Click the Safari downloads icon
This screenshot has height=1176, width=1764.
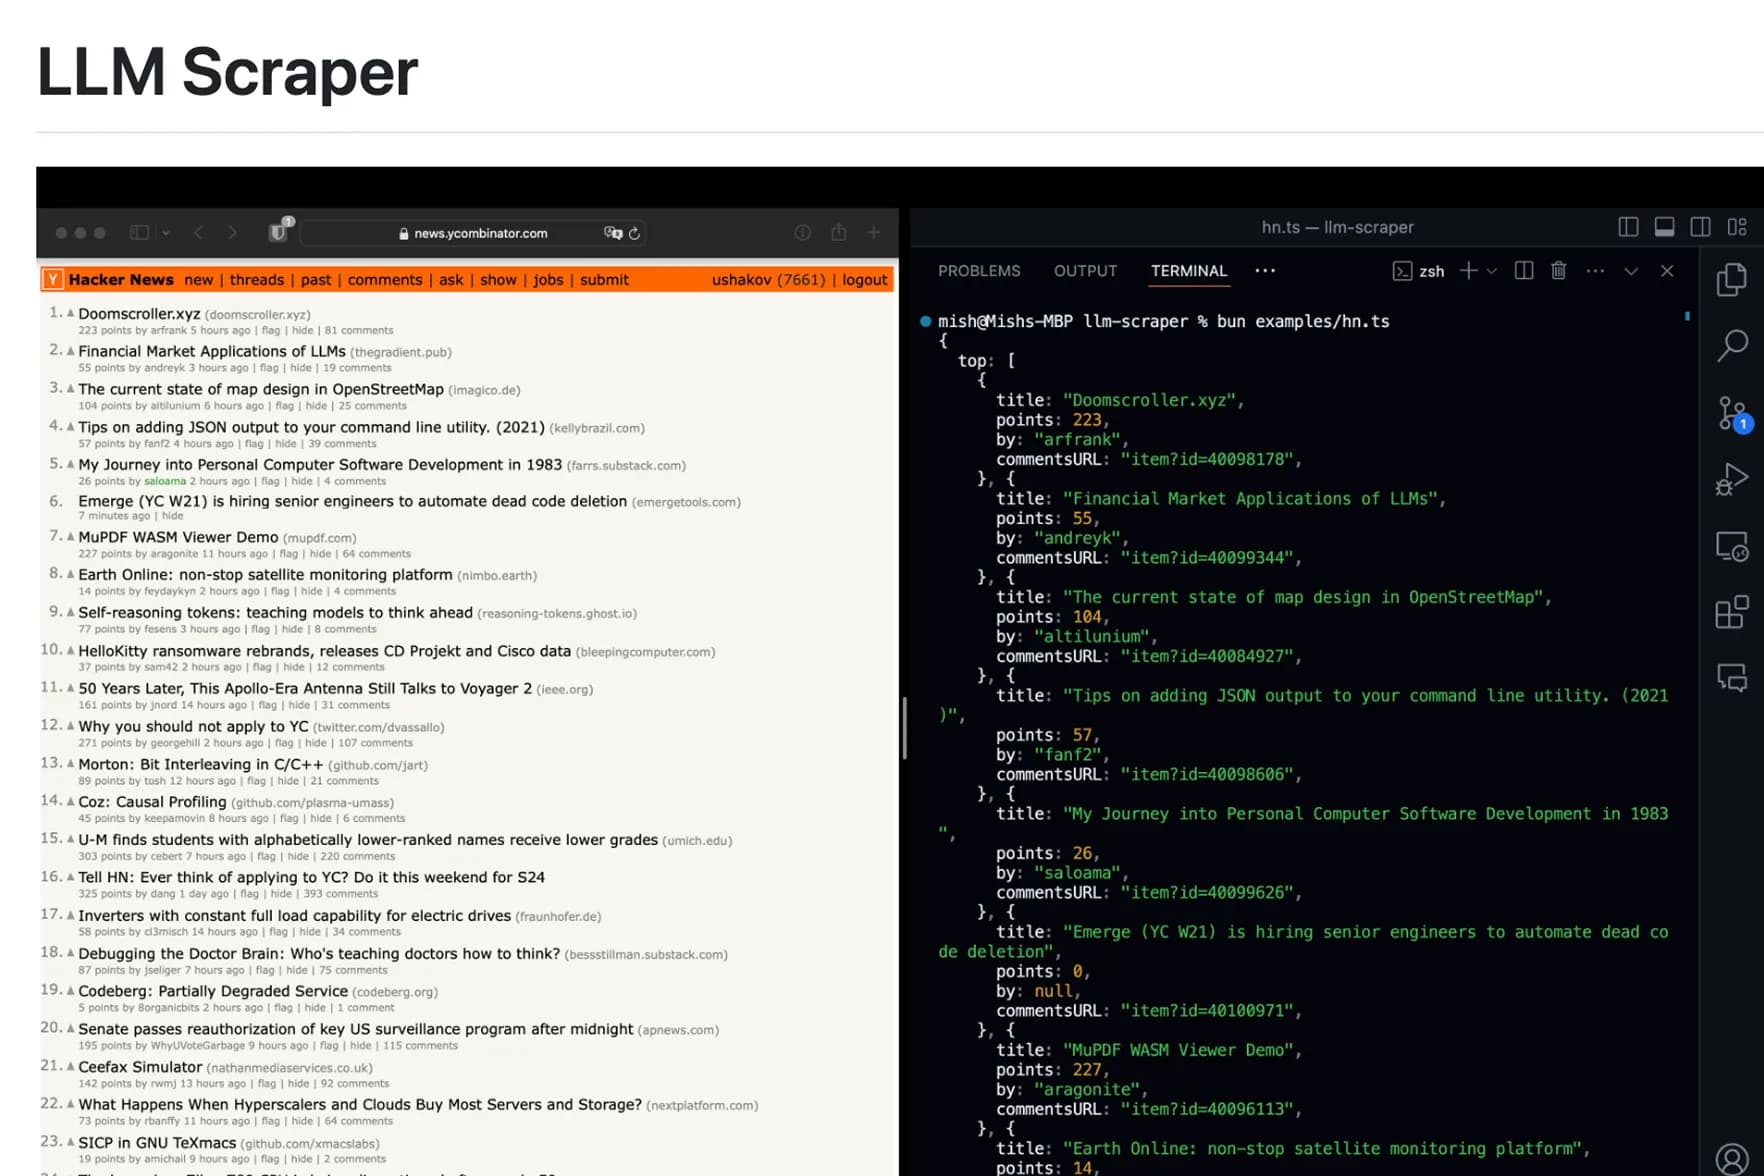pos(802,232)
